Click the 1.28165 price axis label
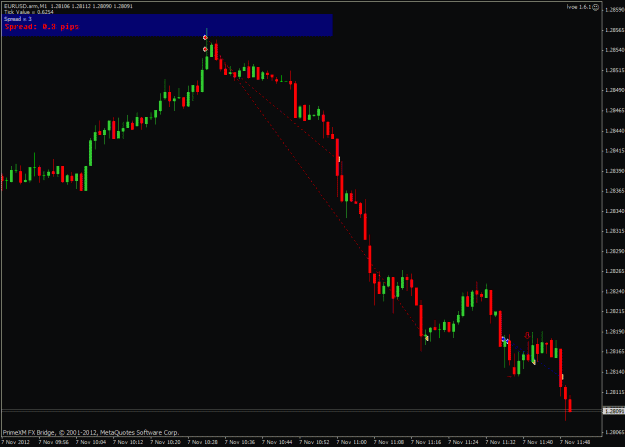625x447 pixels. [x=614, y=352]
